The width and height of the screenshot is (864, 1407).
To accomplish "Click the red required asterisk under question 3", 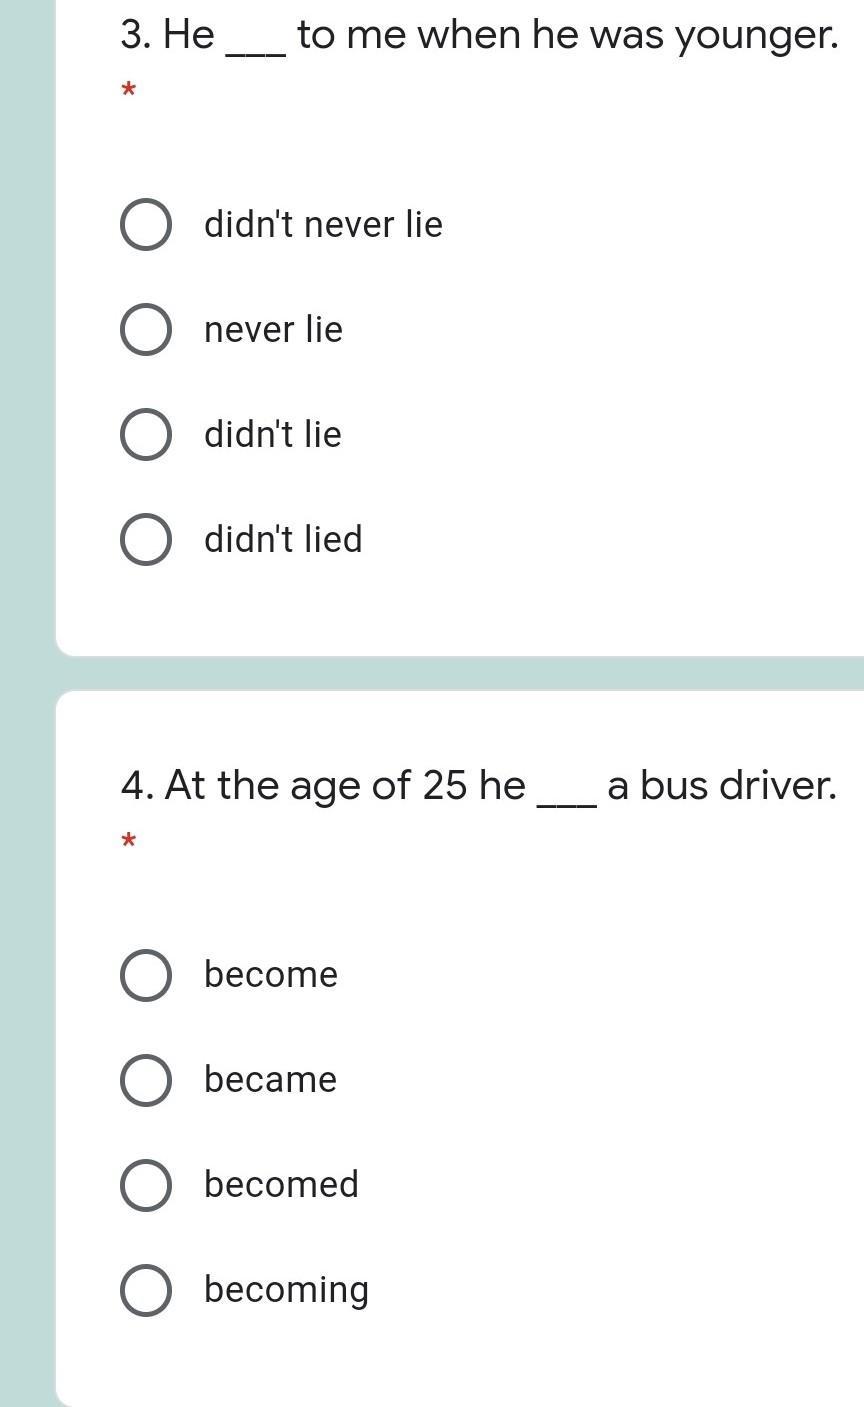I will [x=128, y=92].
